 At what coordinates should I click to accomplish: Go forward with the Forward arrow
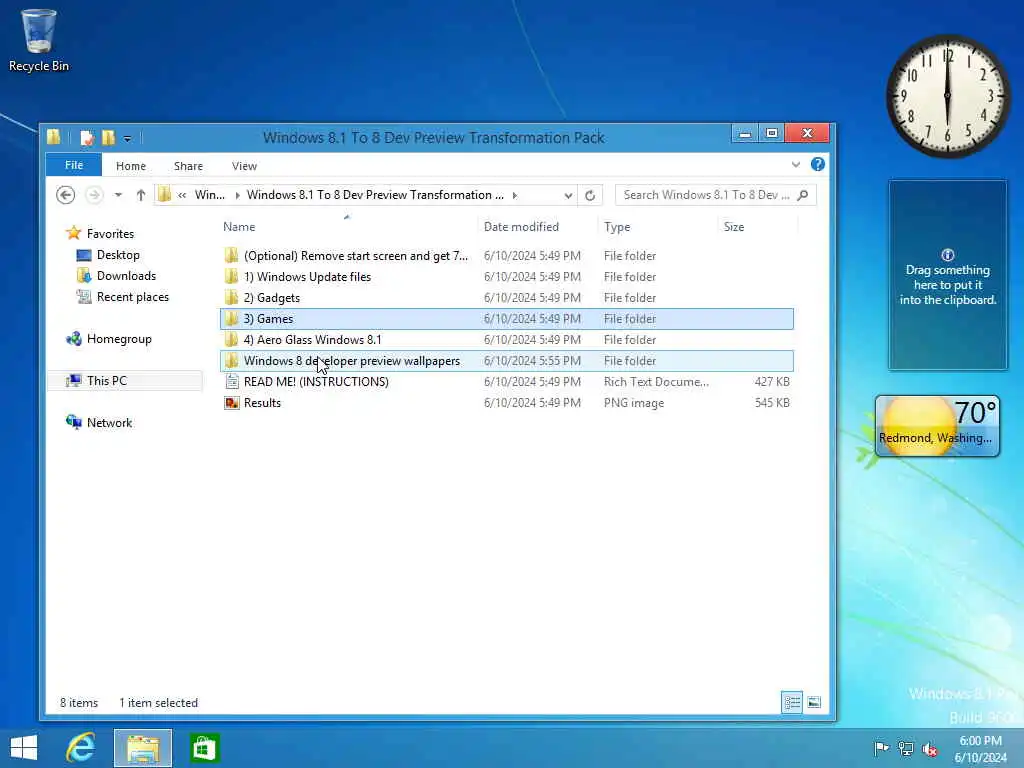[94, 195]
